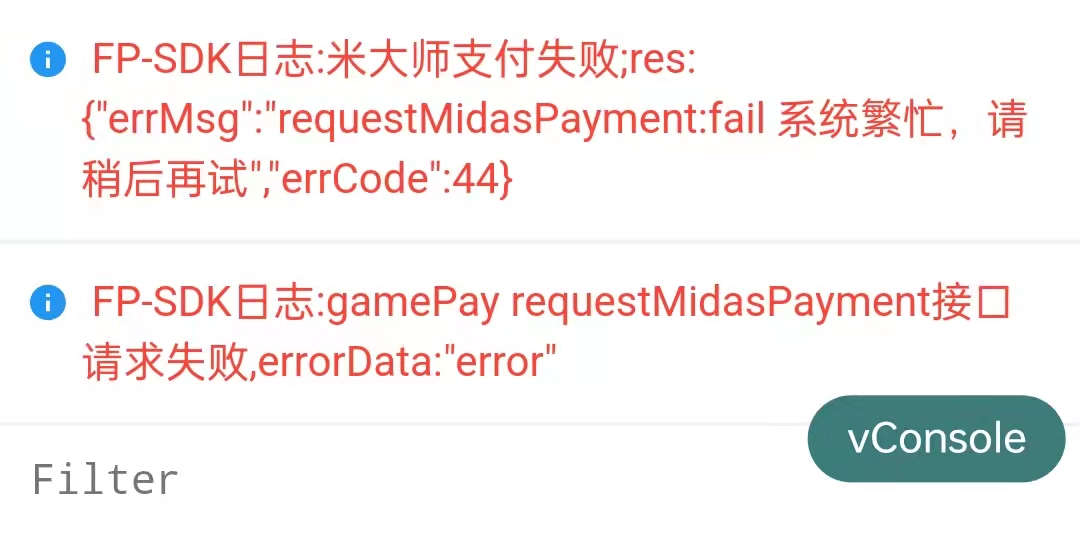Click the word gamePay in second log

pos(412,304)
